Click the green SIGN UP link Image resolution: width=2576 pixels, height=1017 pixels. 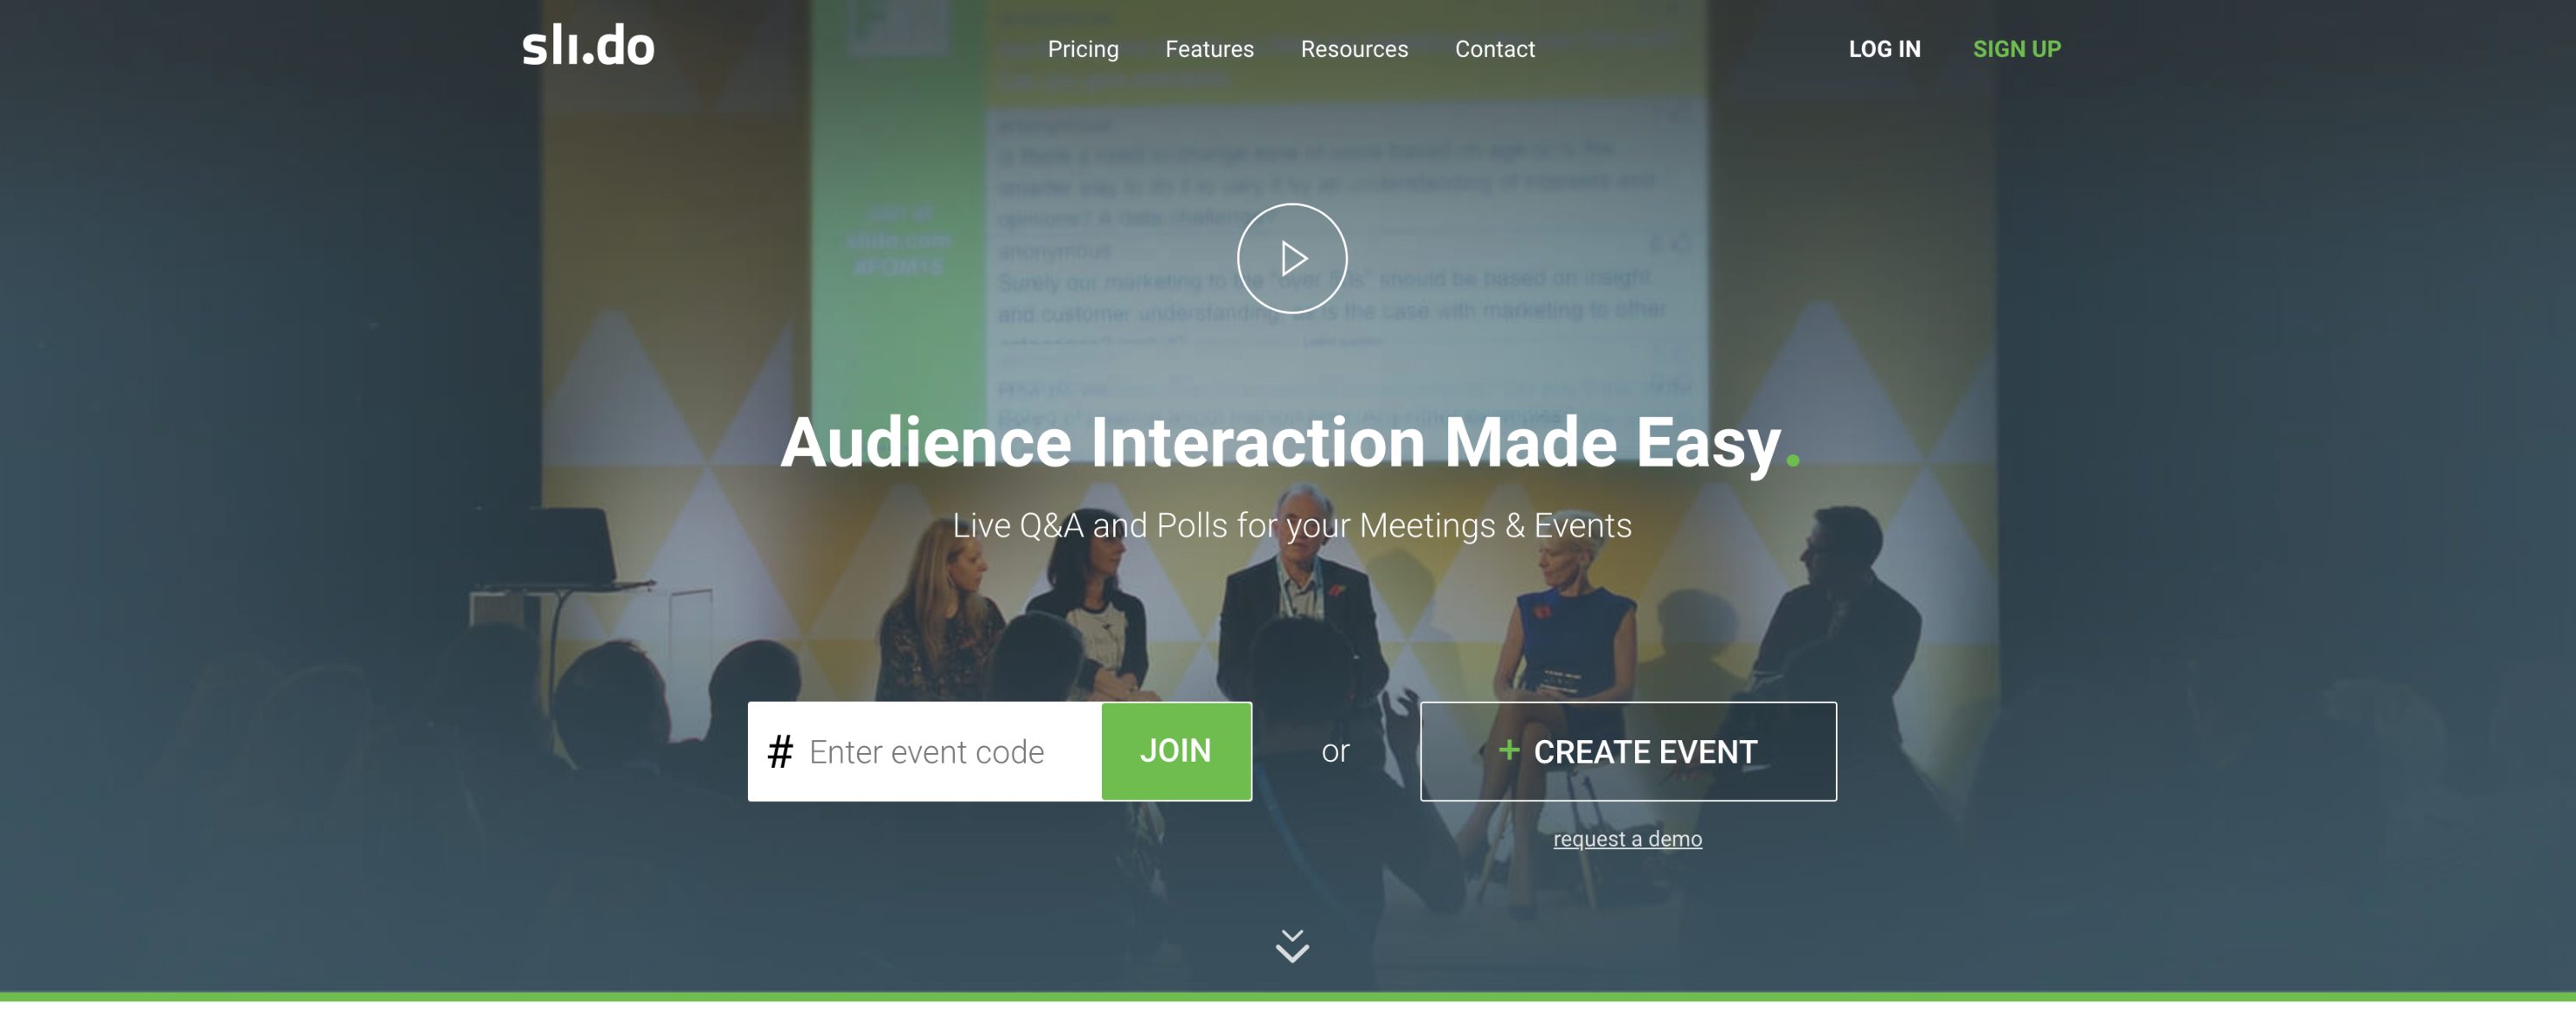2015,49
